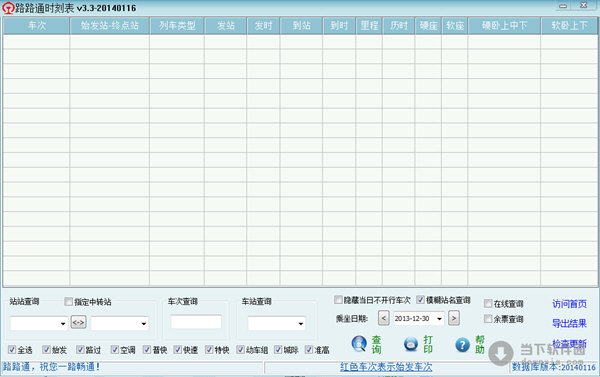Image resolution: width=600 pixels, height=377 pixels.
Task: Click the magnifier query icon
Action: click(359, 344)
